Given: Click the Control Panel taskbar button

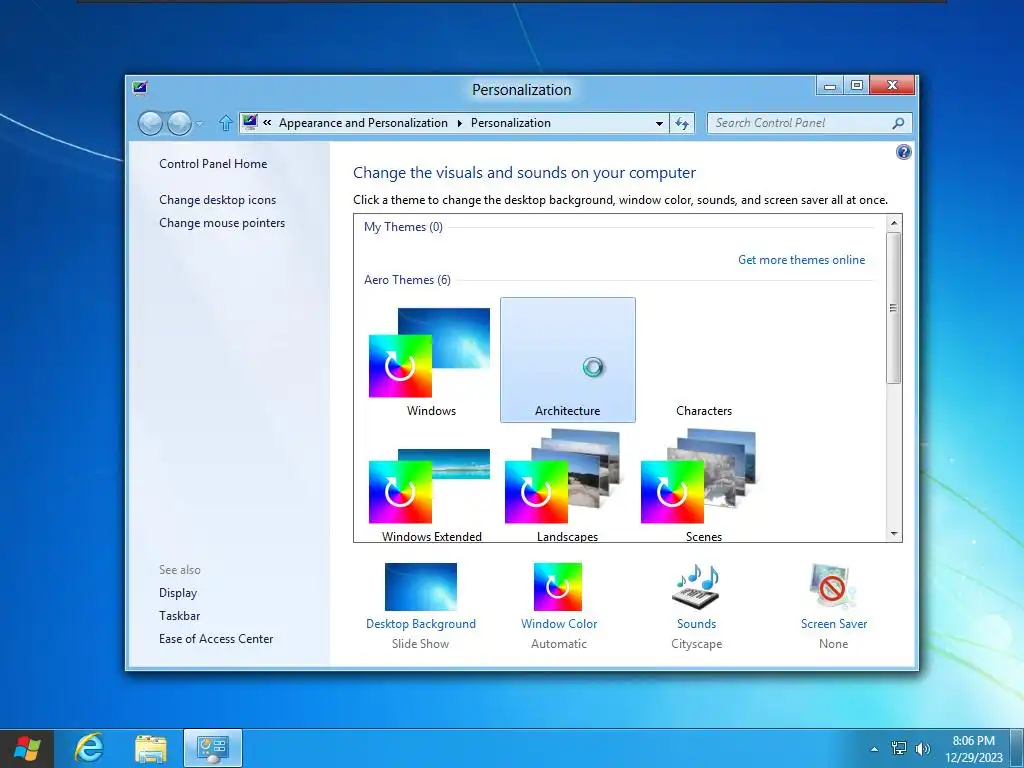Looking at the screenshot, I should coord(213,748).
